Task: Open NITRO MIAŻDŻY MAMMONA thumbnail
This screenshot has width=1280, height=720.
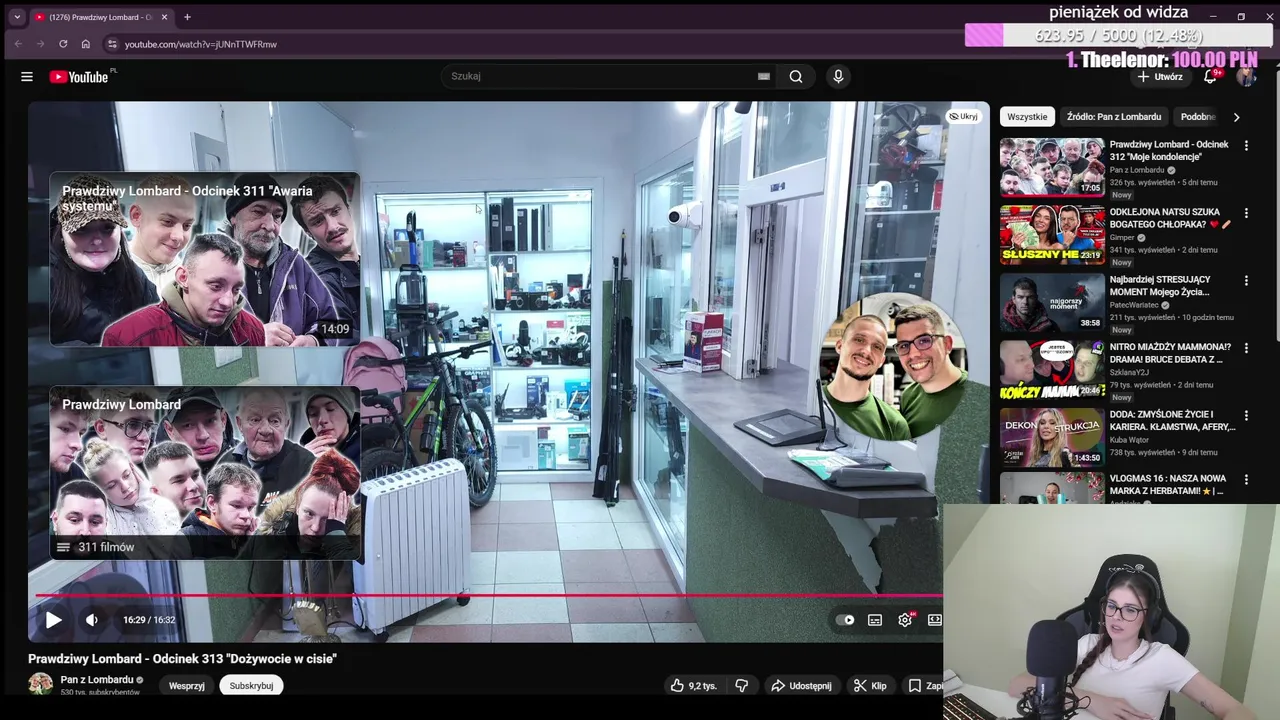Action: (1052, 369)
